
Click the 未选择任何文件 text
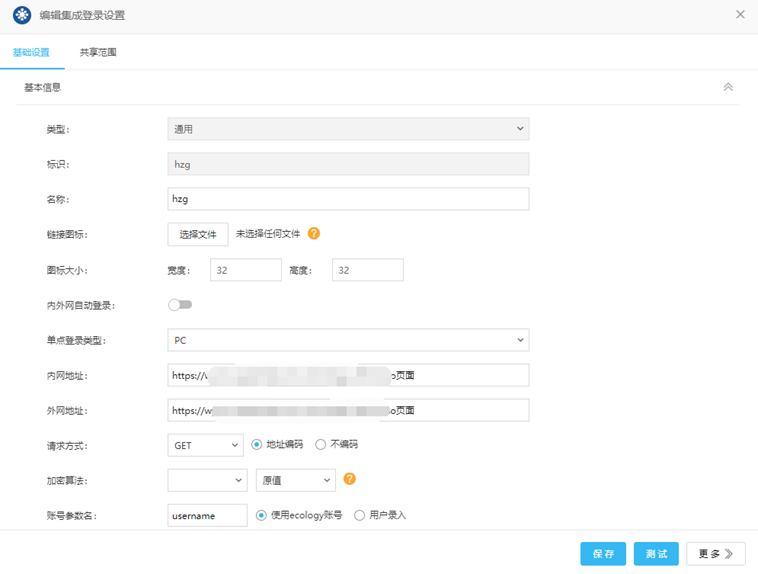(x=268, y=234)
